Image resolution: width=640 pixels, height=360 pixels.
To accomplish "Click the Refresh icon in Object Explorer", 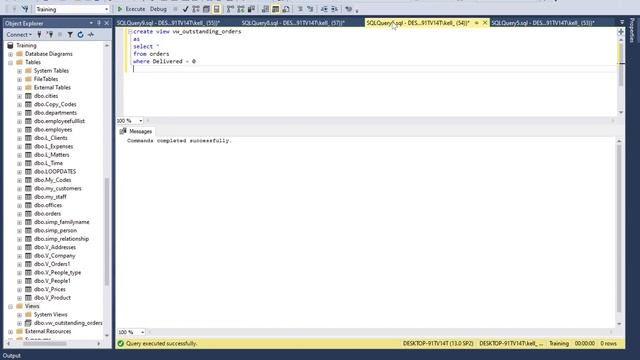I will tap(80, 35).
